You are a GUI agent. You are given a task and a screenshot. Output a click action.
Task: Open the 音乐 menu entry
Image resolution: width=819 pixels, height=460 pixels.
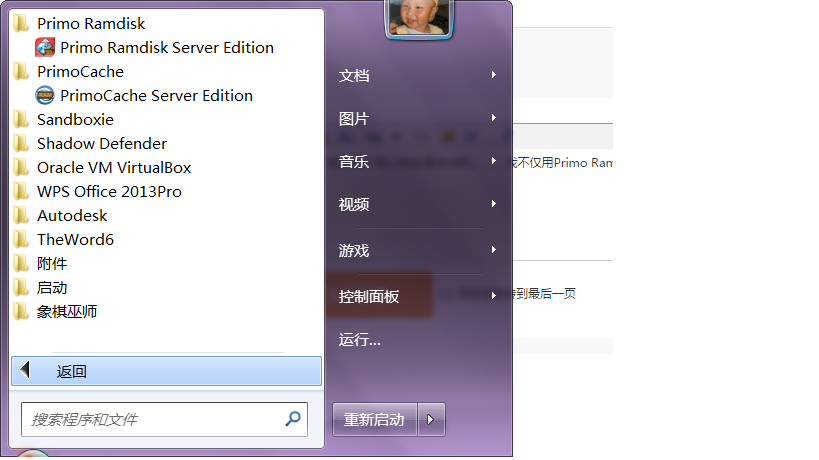pyautogui.click(x=354, y=161)
